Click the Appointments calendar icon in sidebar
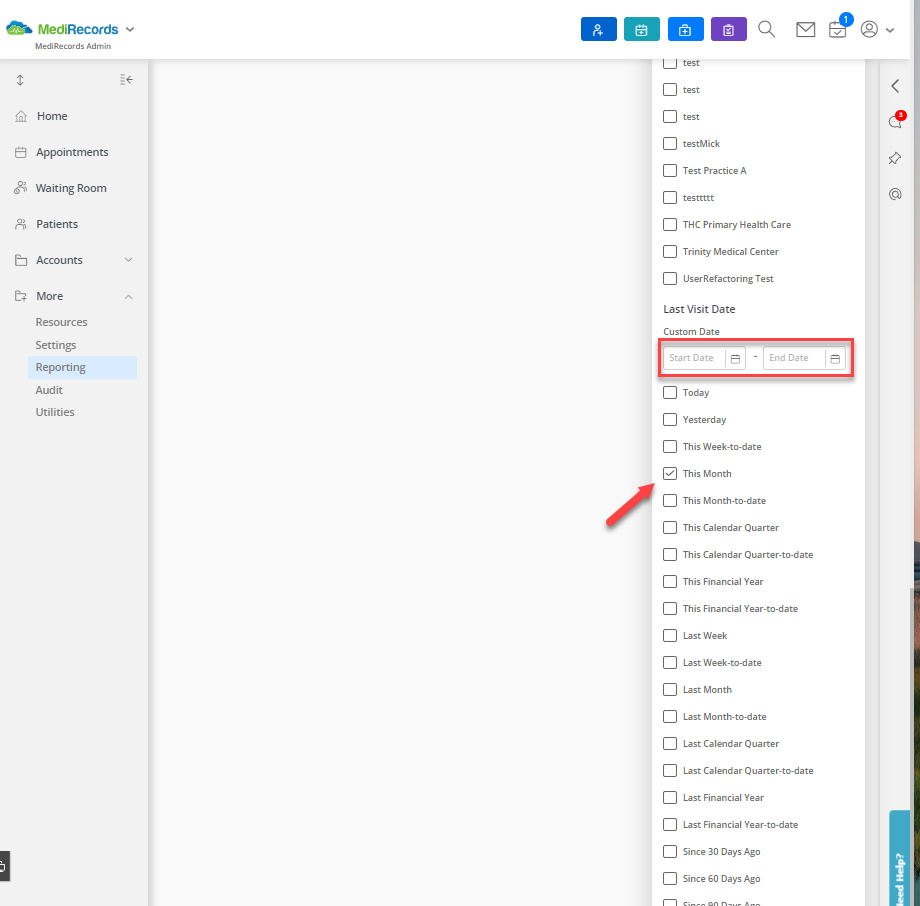This screenshot has width=920, height=906. tap(21, 153)
